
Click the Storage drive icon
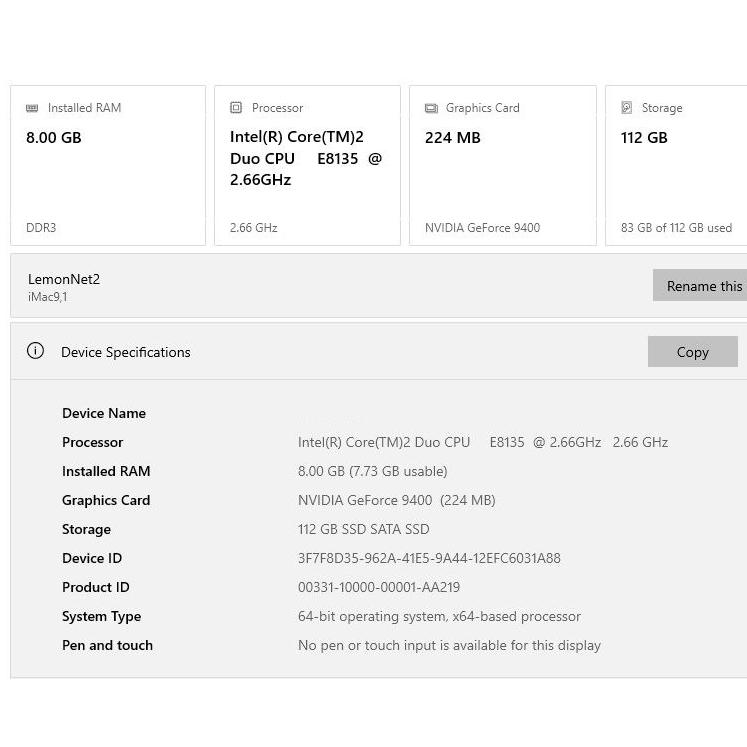click(626, 108)
